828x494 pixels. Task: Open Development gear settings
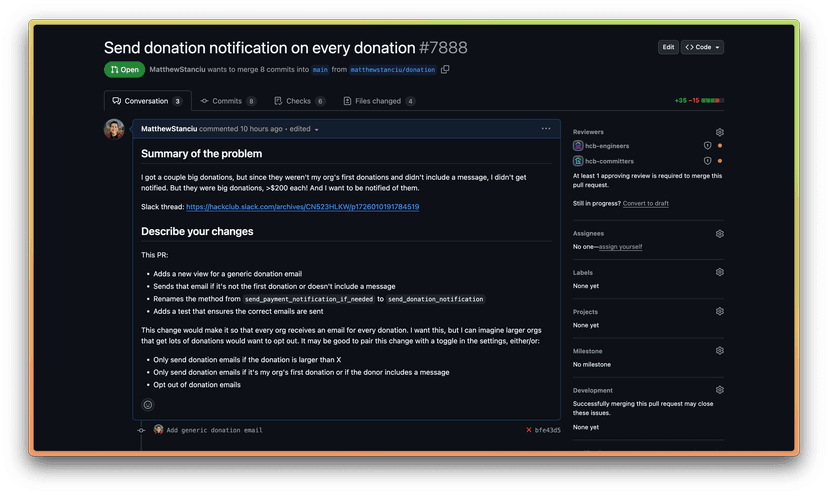719,390
